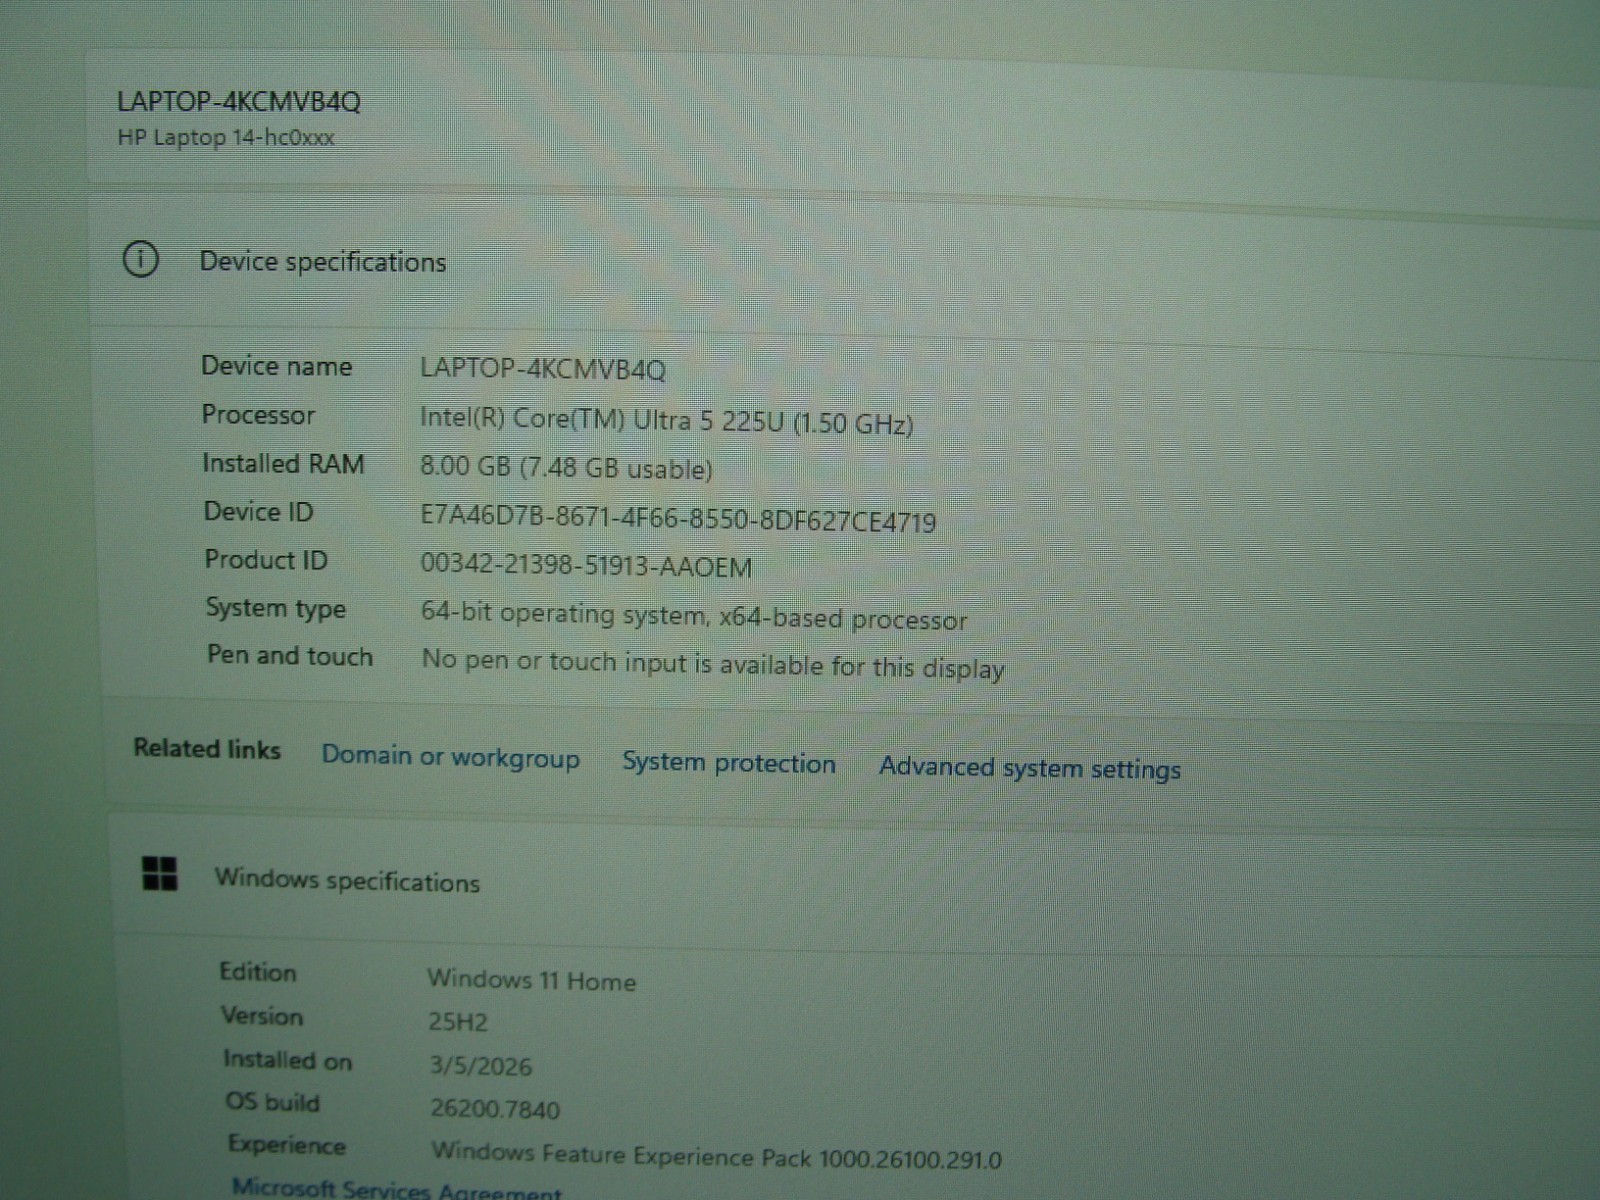
Task: Select the Device ID value E7A46D7B-8671-4F66-8550-8DF627CE4719
Action: point(678,519)
